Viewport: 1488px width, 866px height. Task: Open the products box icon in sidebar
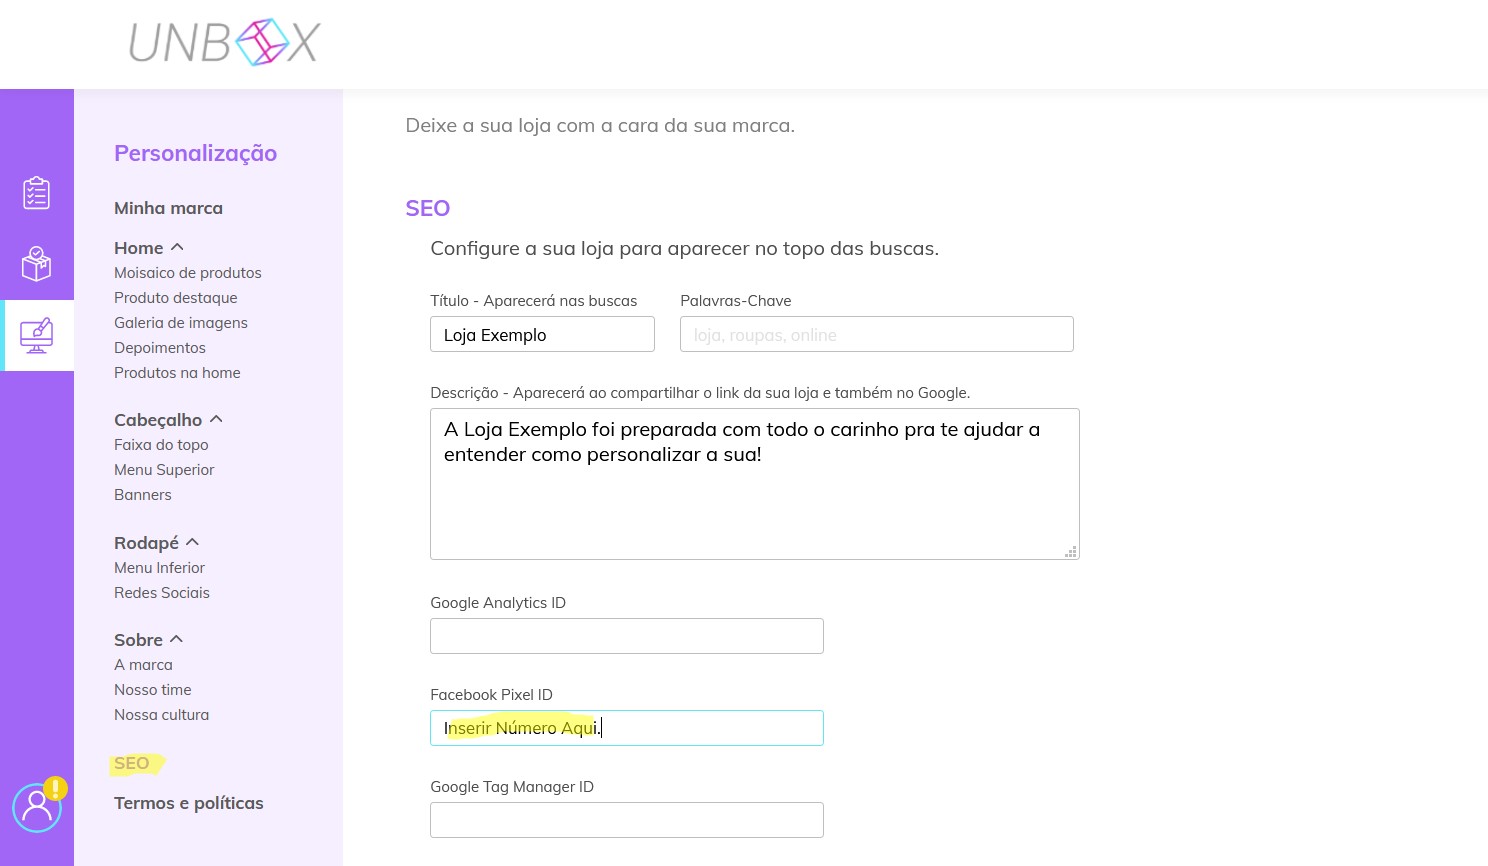37,264
